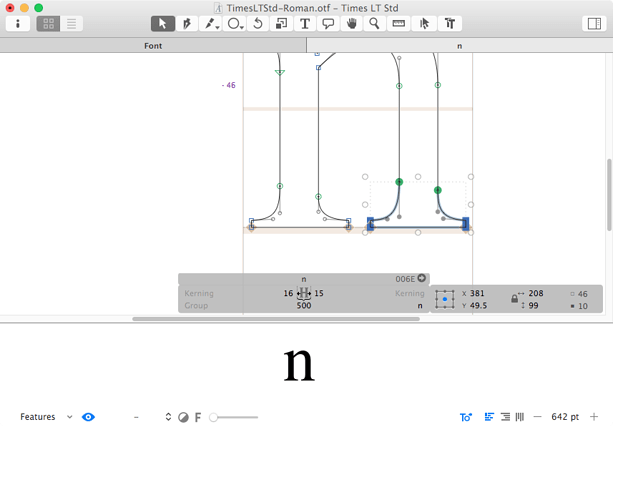The image size is (623, 500).
Task: Choose the Text tool
Action: [x=304, y=23]
